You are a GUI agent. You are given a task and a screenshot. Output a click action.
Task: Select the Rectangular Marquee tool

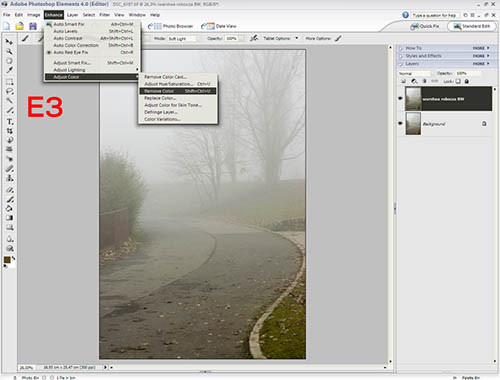pyautogui.click(x=9, y=82)
